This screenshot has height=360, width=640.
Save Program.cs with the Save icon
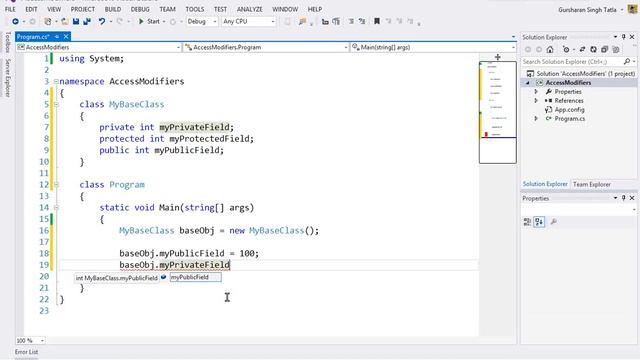pyautogui.click(x=76, y=21)
